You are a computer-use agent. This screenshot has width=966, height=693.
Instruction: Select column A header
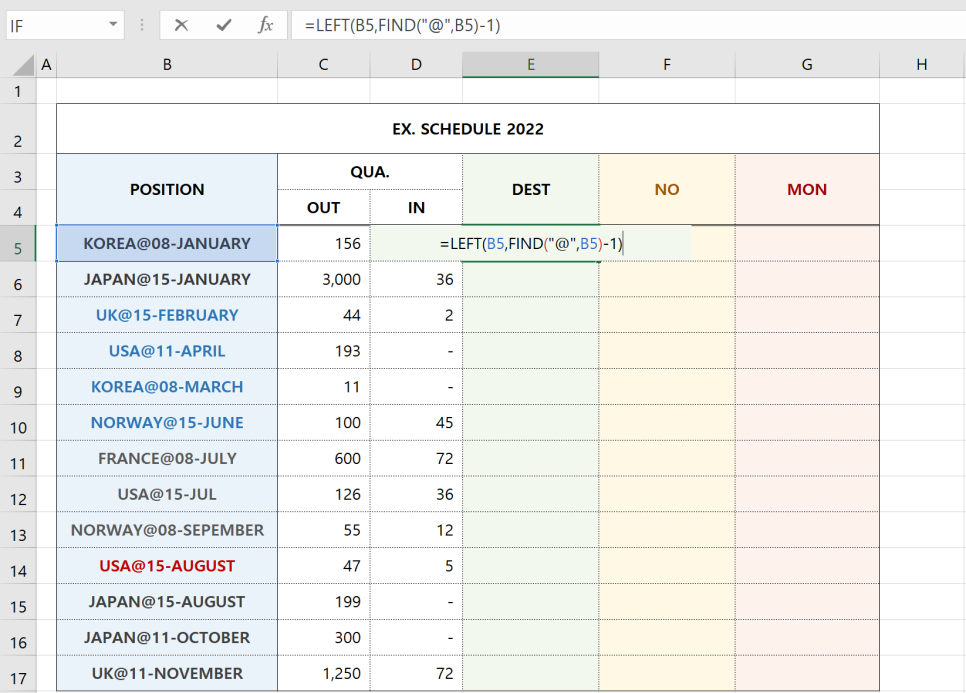[46, 65]
